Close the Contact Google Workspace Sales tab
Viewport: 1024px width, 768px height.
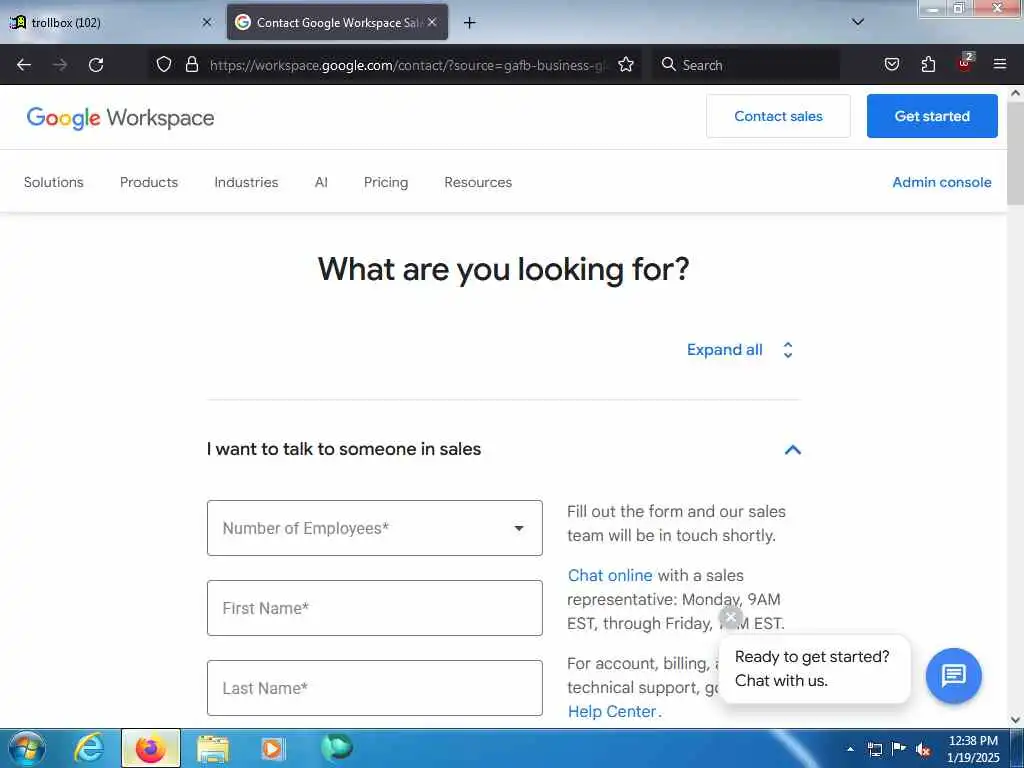click(432, 22)
